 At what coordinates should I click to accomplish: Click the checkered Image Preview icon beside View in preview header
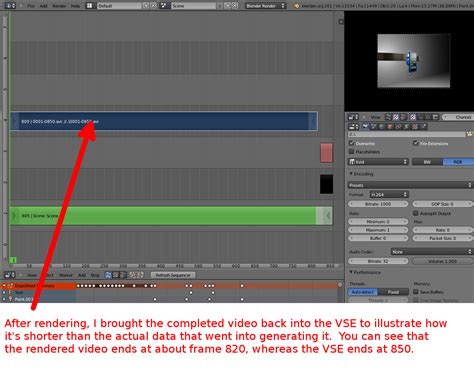(x=396, y=117)
